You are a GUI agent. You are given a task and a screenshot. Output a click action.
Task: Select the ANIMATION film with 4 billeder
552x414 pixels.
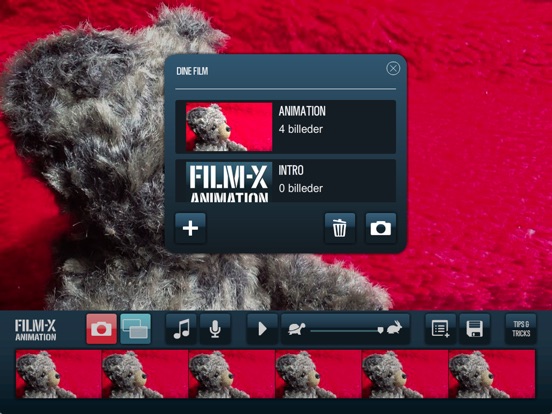tap(286, 127)
